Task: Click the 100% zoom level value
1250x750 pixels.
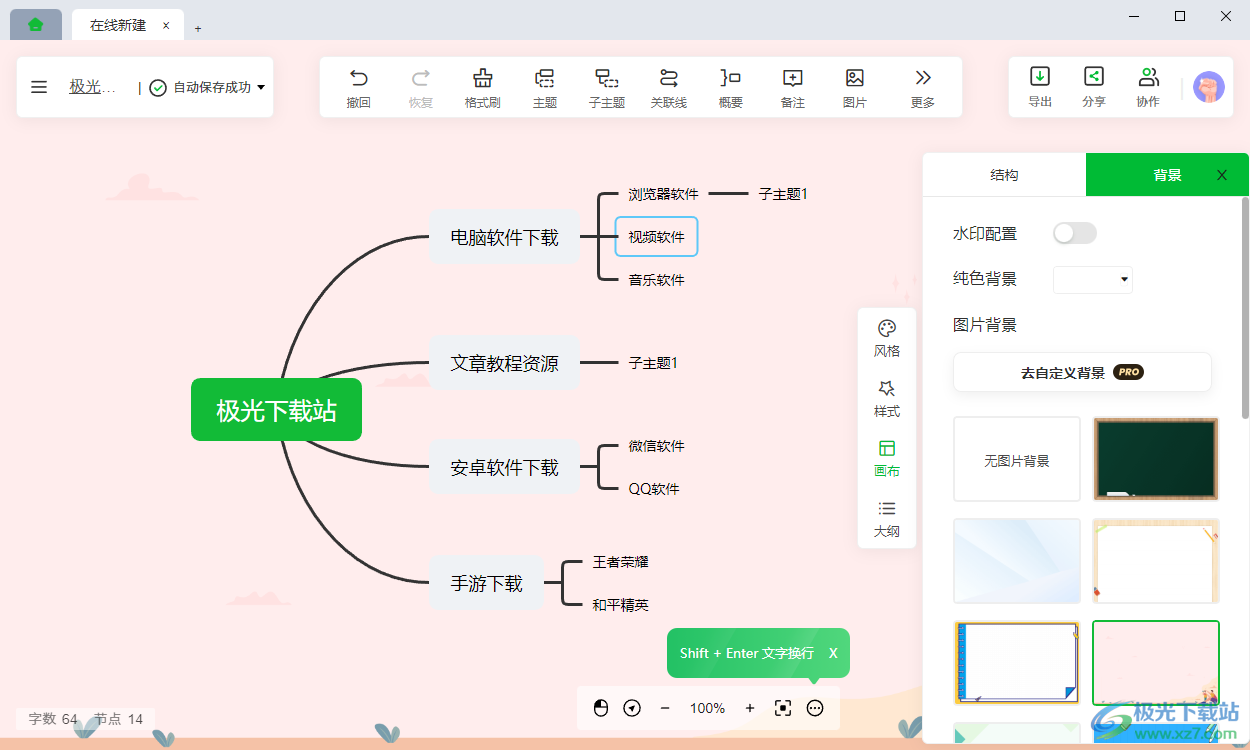Action: (707, 708)
